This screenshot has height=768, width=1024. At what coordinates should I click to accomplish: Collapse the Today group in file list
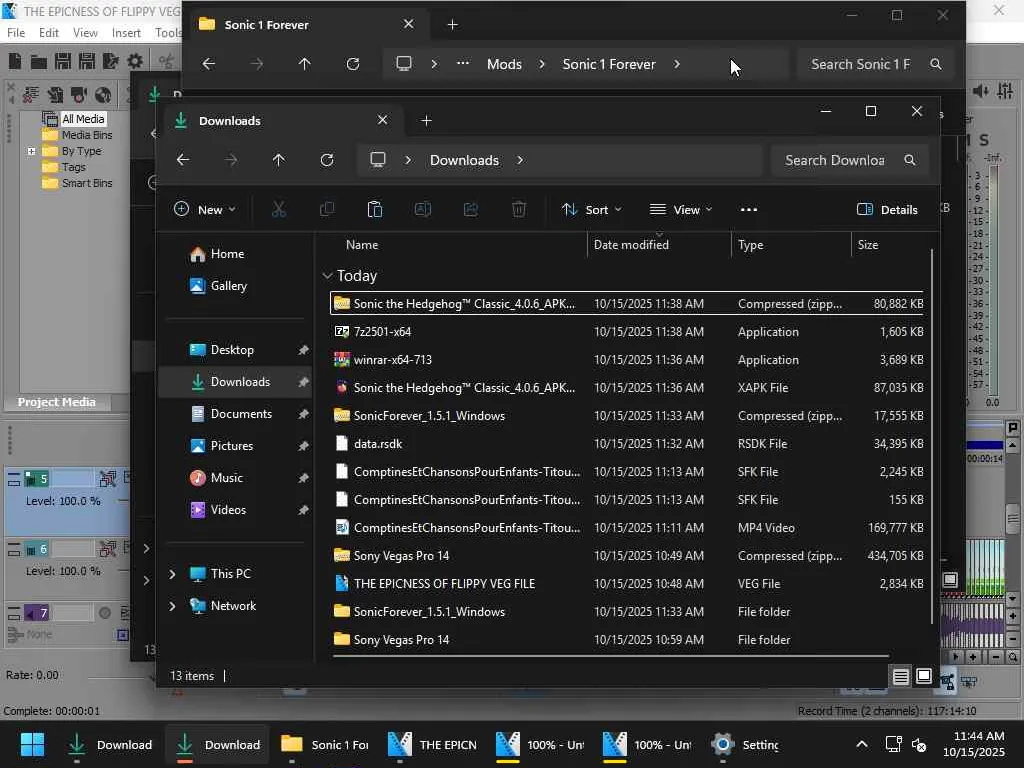point(327,276)
